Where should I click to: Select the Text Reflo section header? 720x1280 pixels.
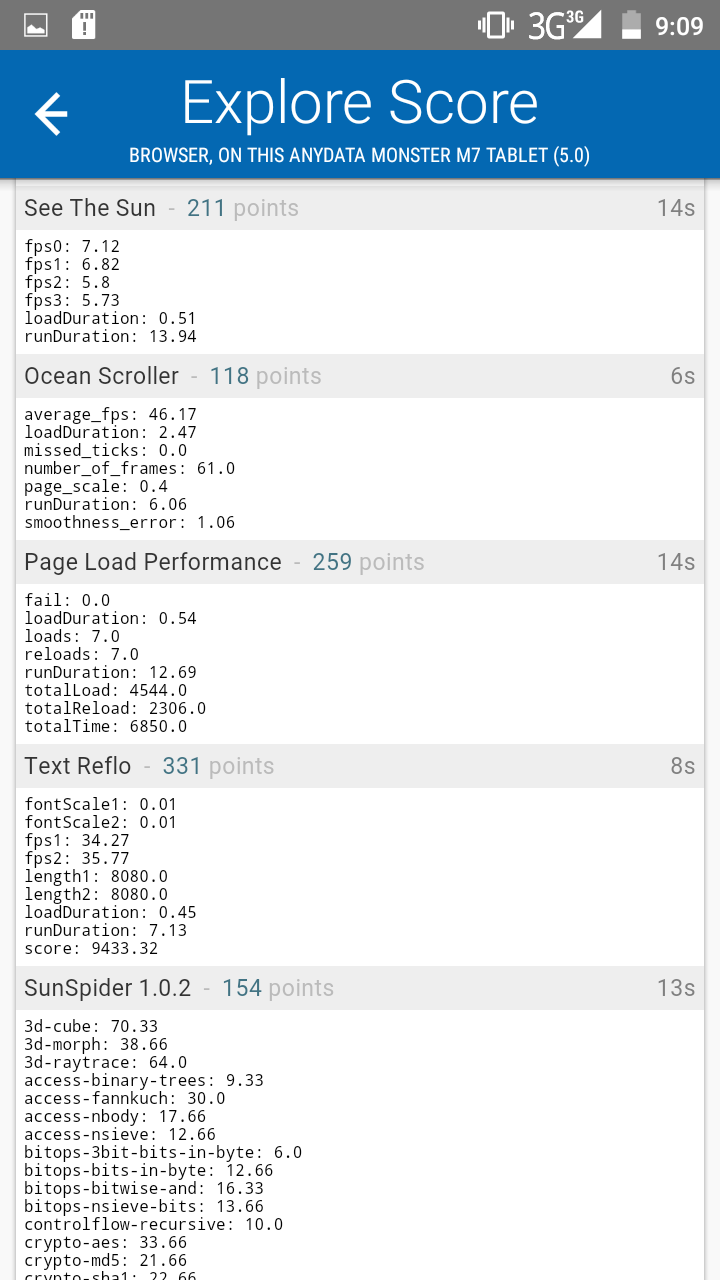point(78,766)
